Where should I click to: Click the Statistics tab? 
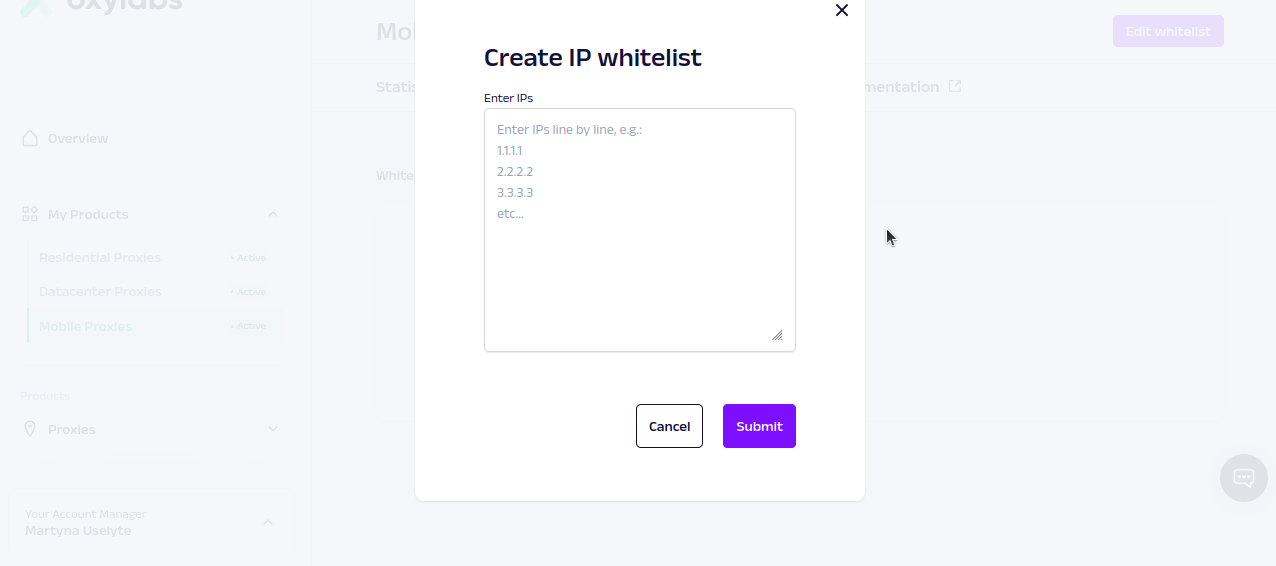[396, 87]
